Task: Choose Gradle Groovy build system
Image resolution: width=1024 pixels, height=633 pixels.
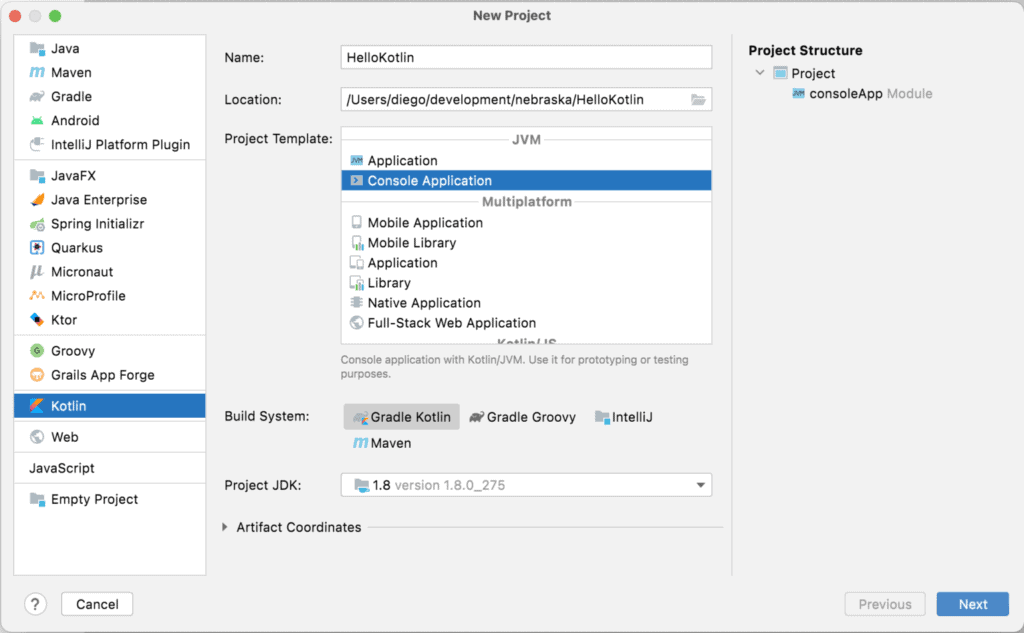Action: click(522, 417)
